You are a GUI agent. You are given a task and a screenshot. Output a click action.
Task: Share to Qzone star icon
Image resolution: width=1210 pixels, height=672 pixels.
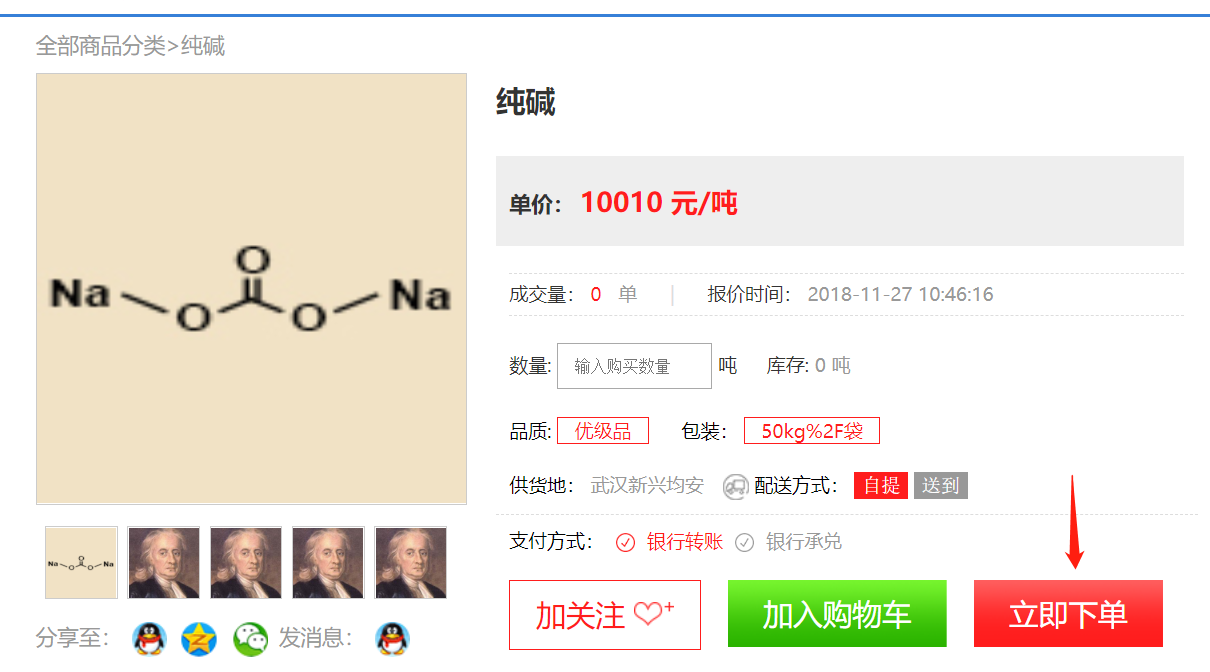(199, 638)
